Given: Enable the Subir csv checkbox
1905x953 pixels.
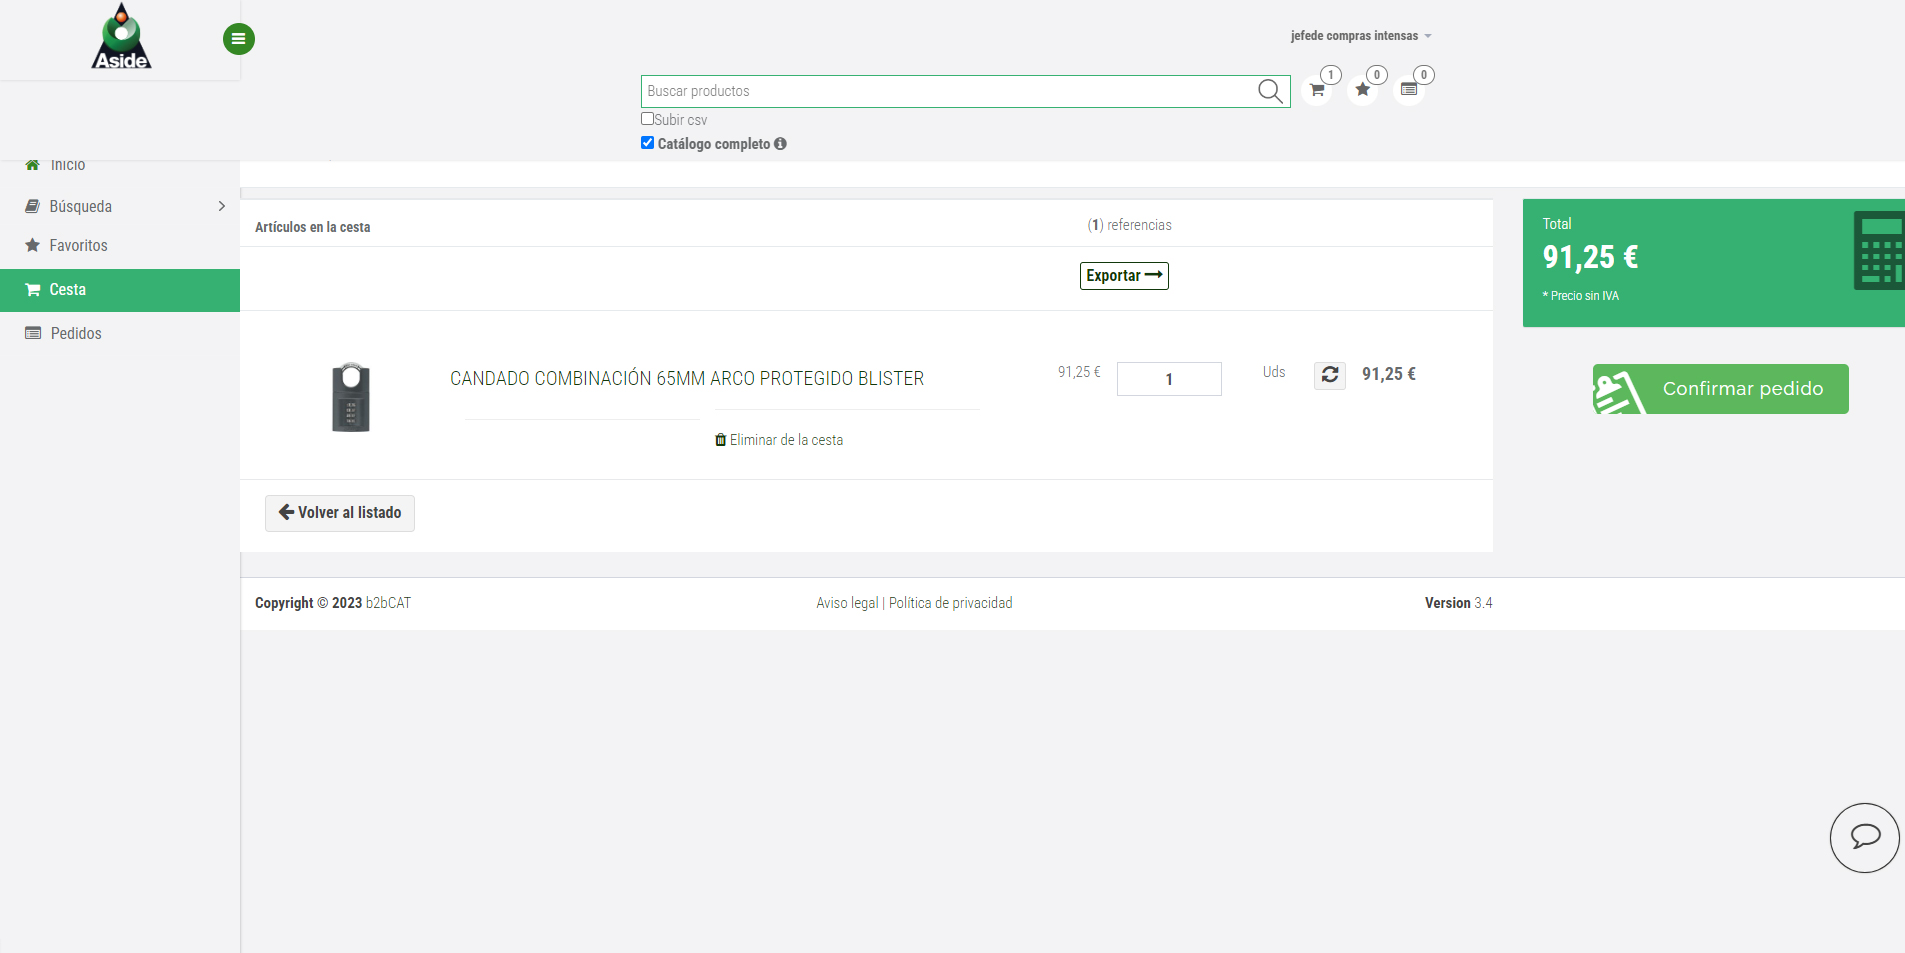Looking at the screenshot, I should click(x=647, y=119).
